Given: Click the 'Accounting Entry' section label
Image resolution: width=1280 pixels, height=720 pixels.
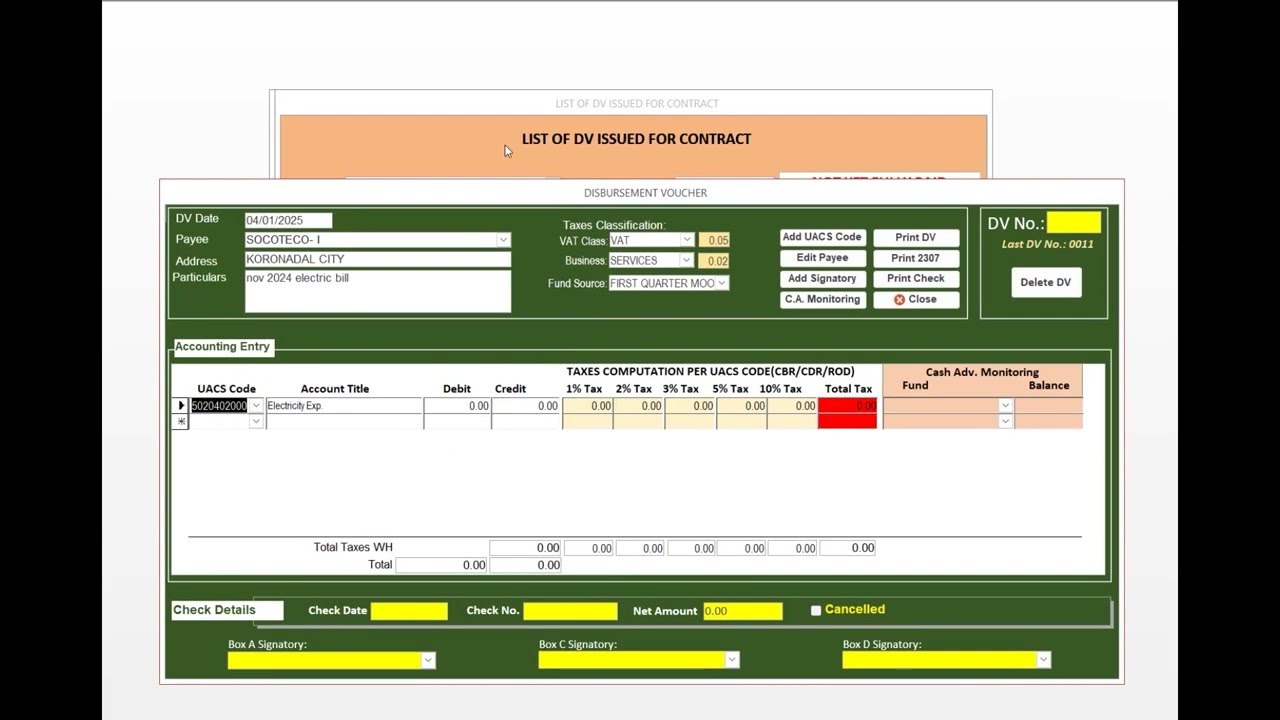Looking at the screenshot, I should click(x=222, y=347).
